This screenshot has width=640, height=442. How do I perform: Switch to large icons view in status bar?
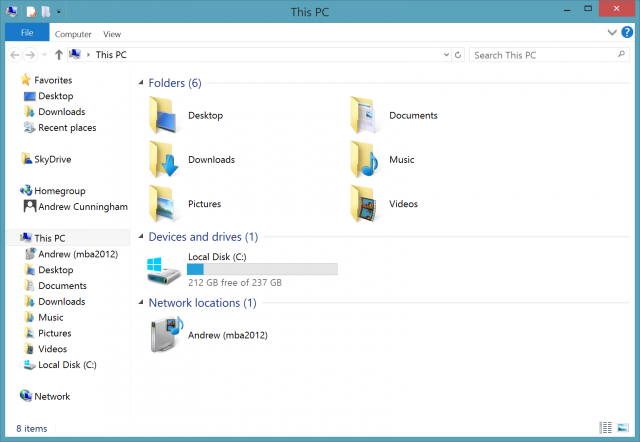pyautogui.click(x=623, y=428)
